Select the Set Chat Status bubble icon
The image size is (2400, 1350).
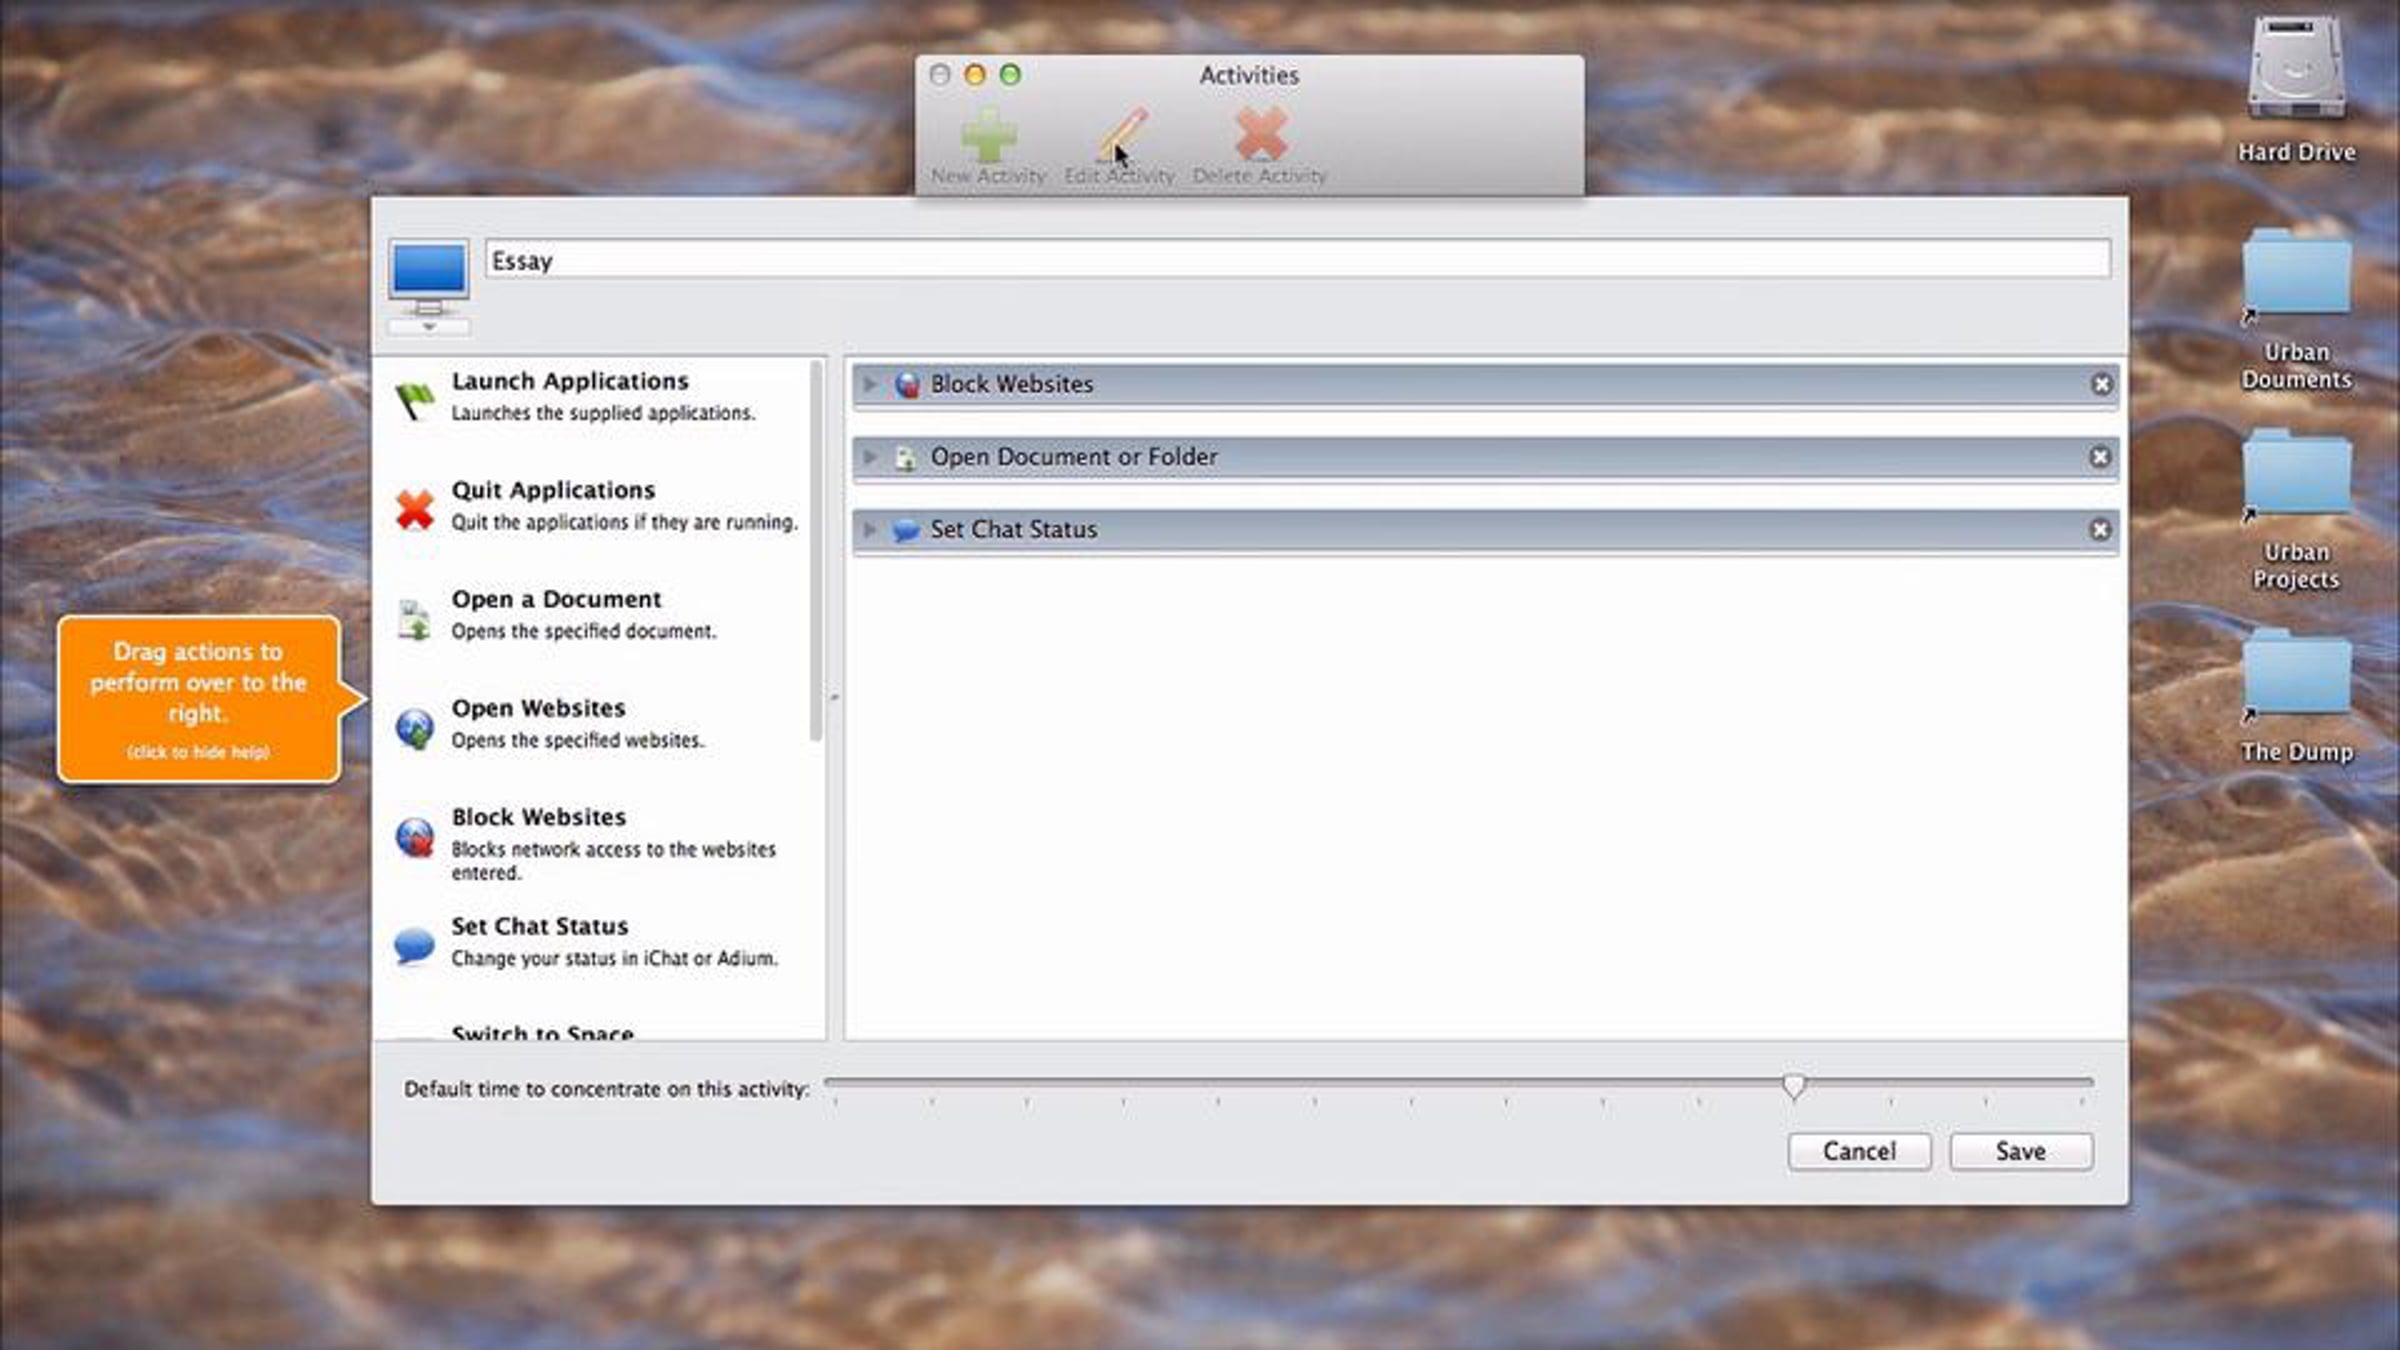(x=414, y=945)
